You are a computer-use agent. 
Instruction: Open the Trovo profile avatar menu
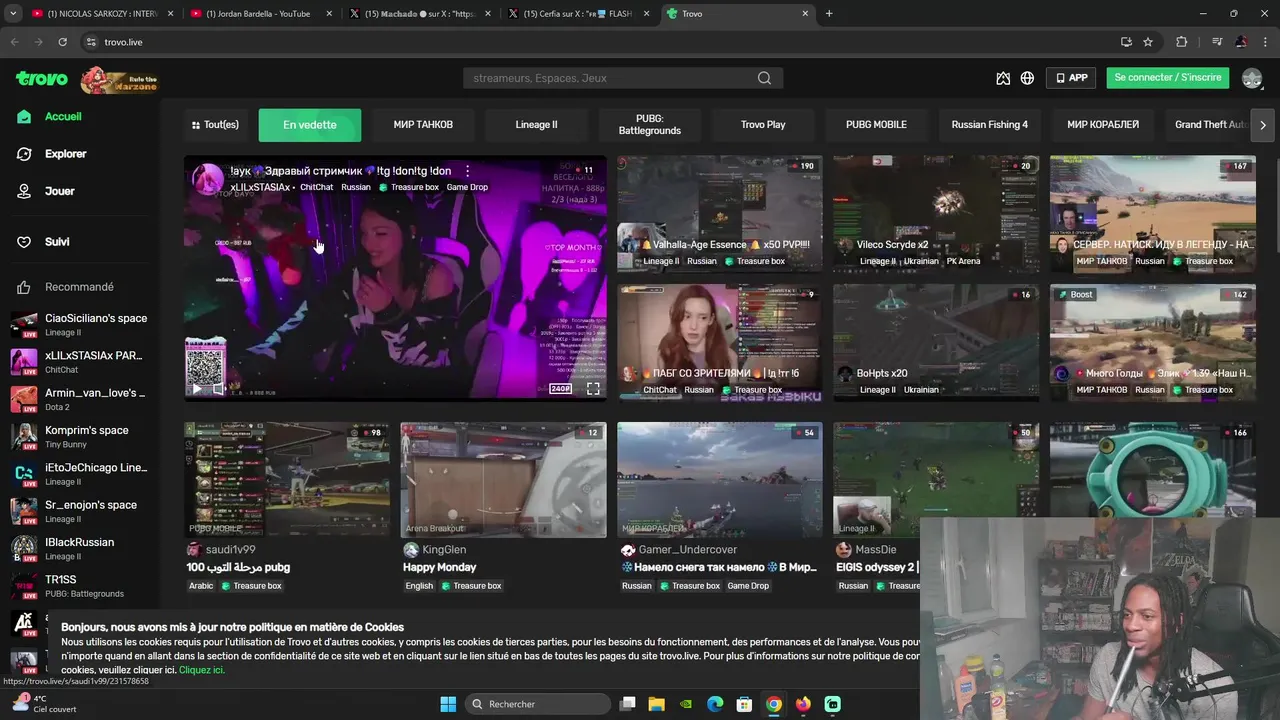pyautogui.click(x=1252, y=78)
